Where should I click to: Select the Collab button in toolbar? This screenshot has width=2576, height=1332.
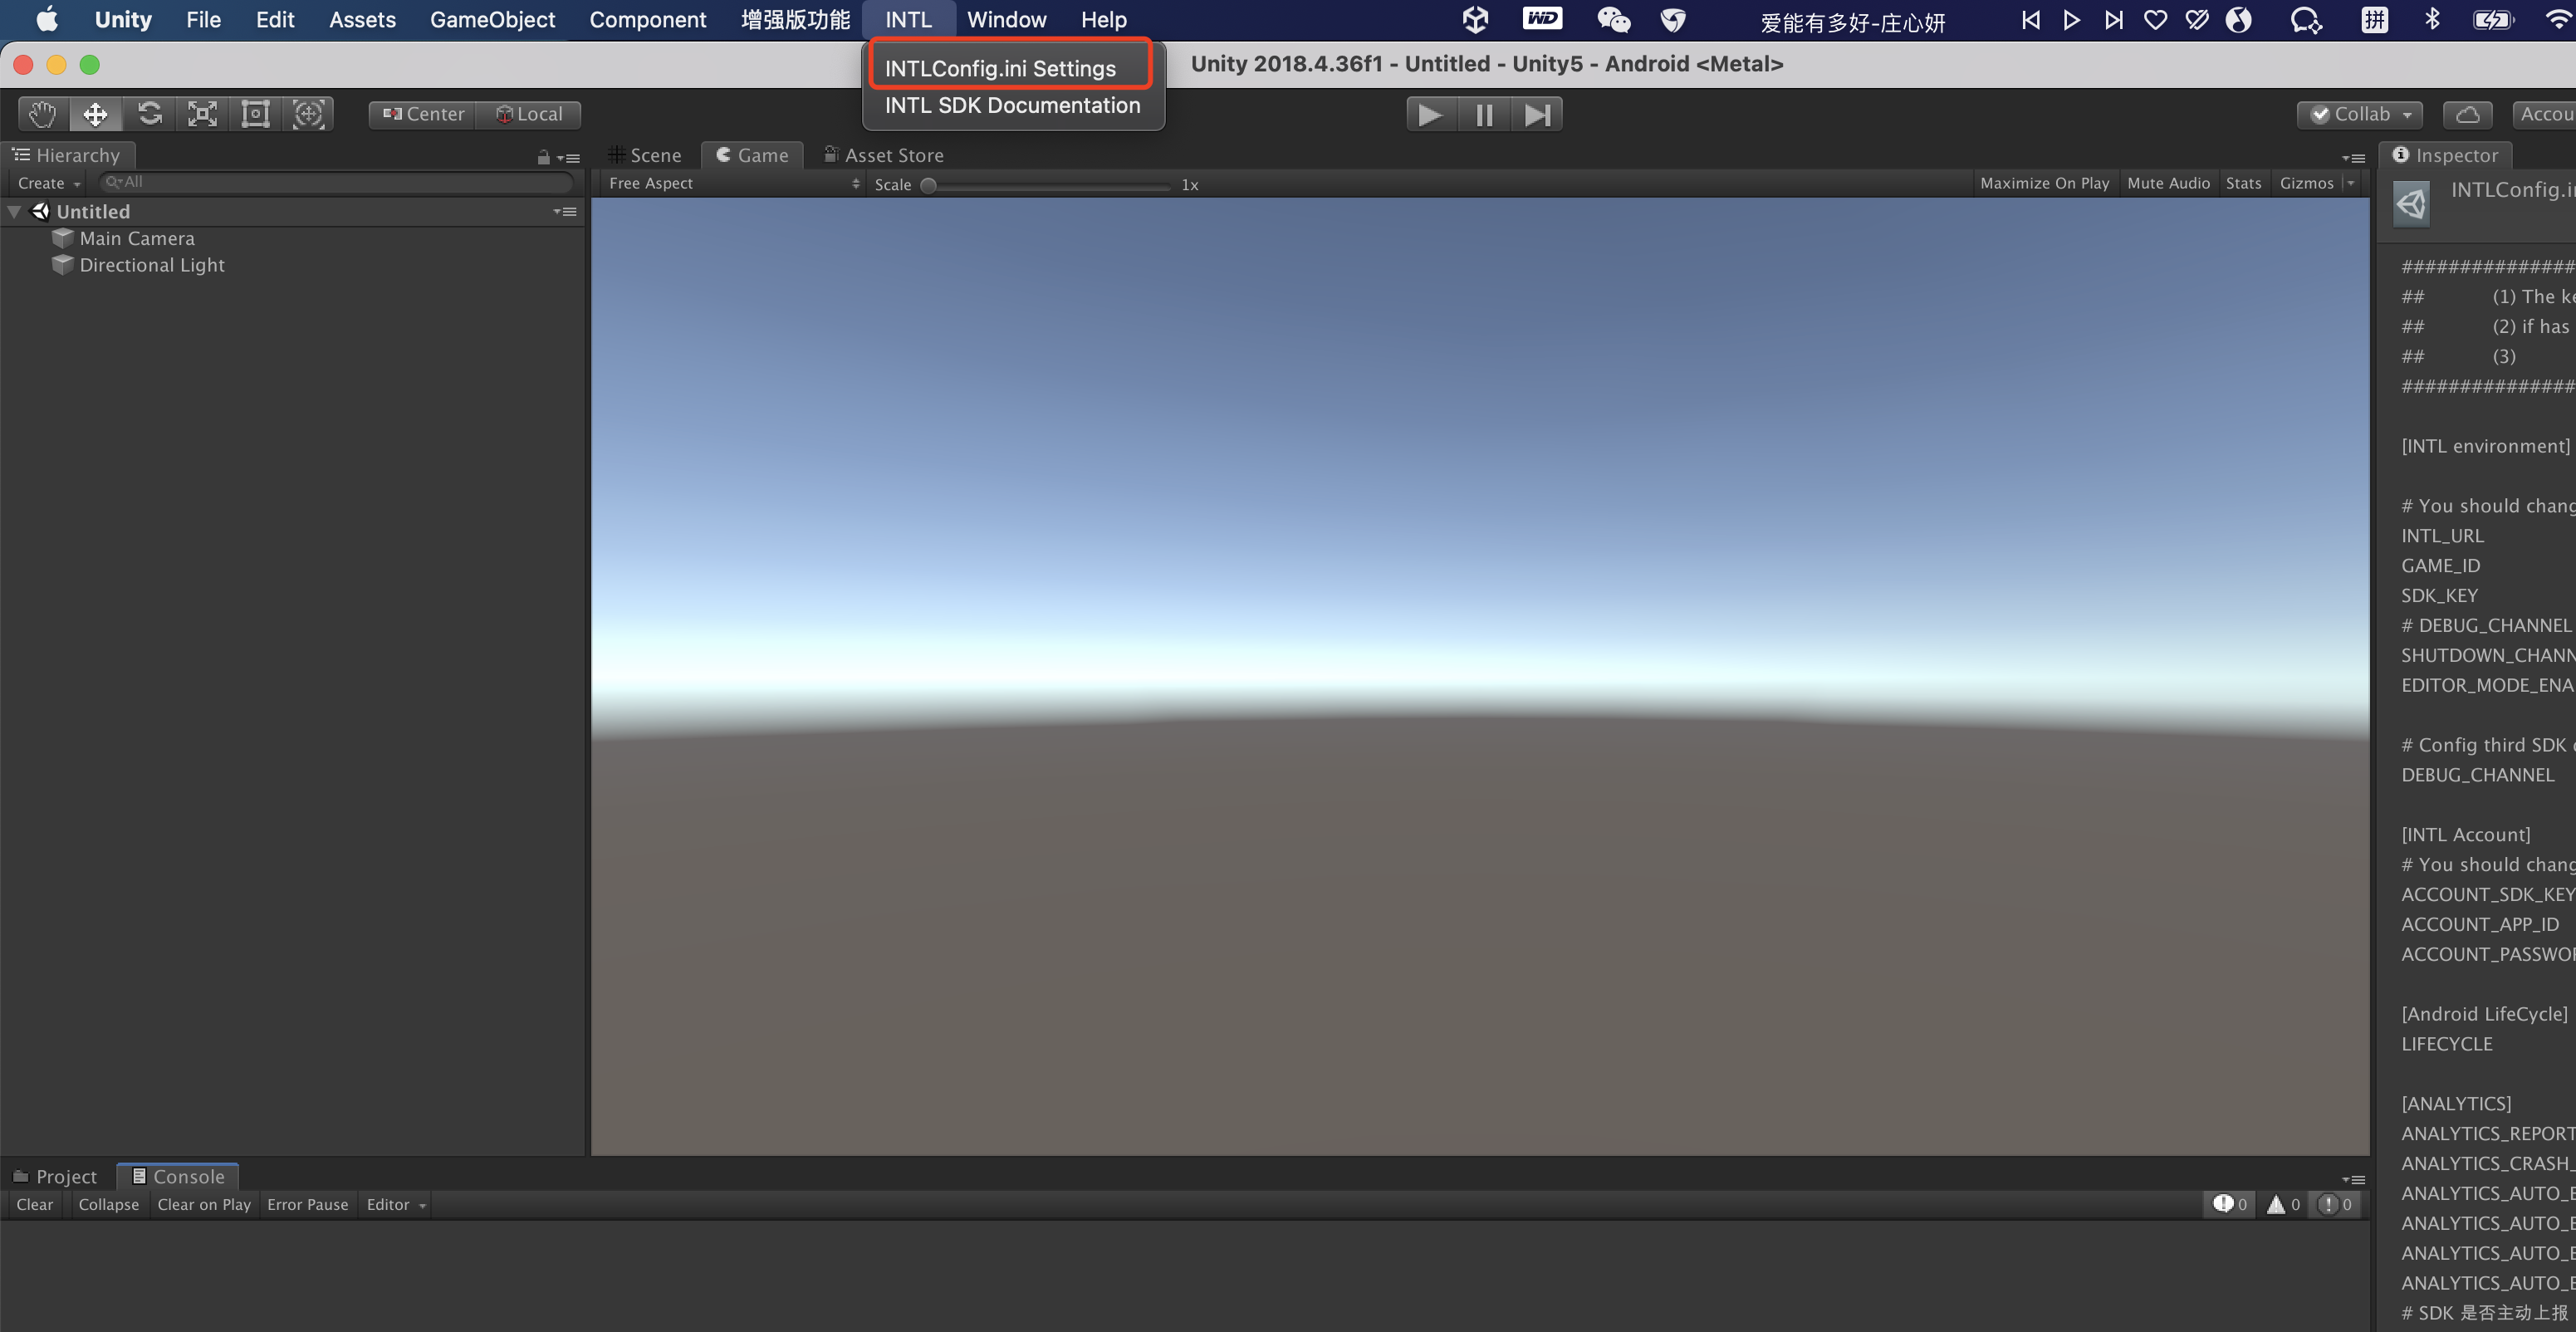pos(2358,114)
